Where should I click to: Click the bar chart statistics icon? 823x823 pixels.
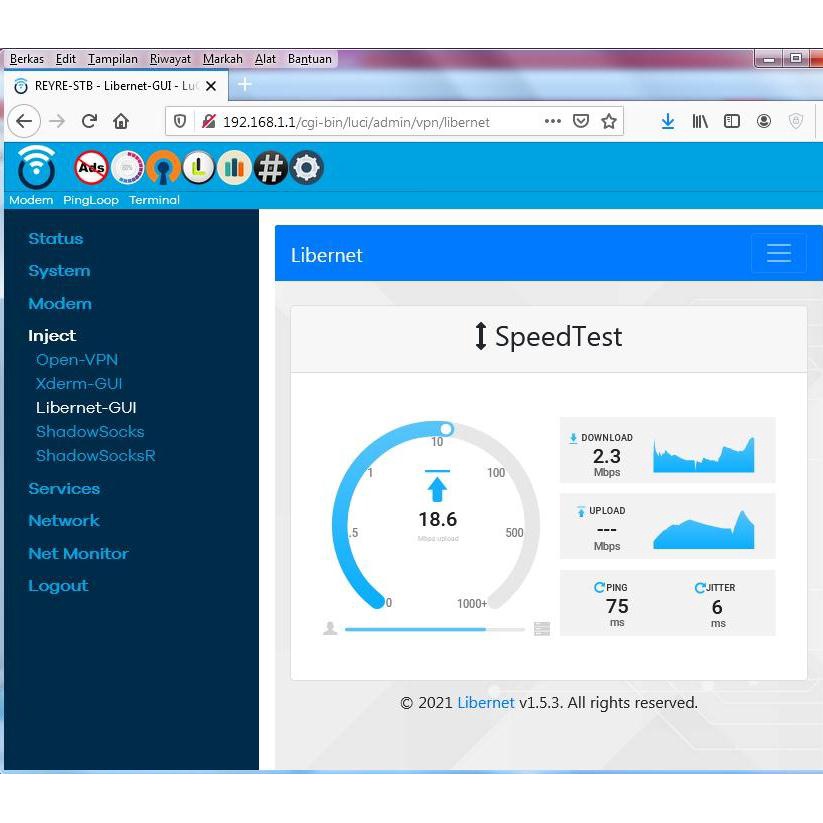pos(234,168)
